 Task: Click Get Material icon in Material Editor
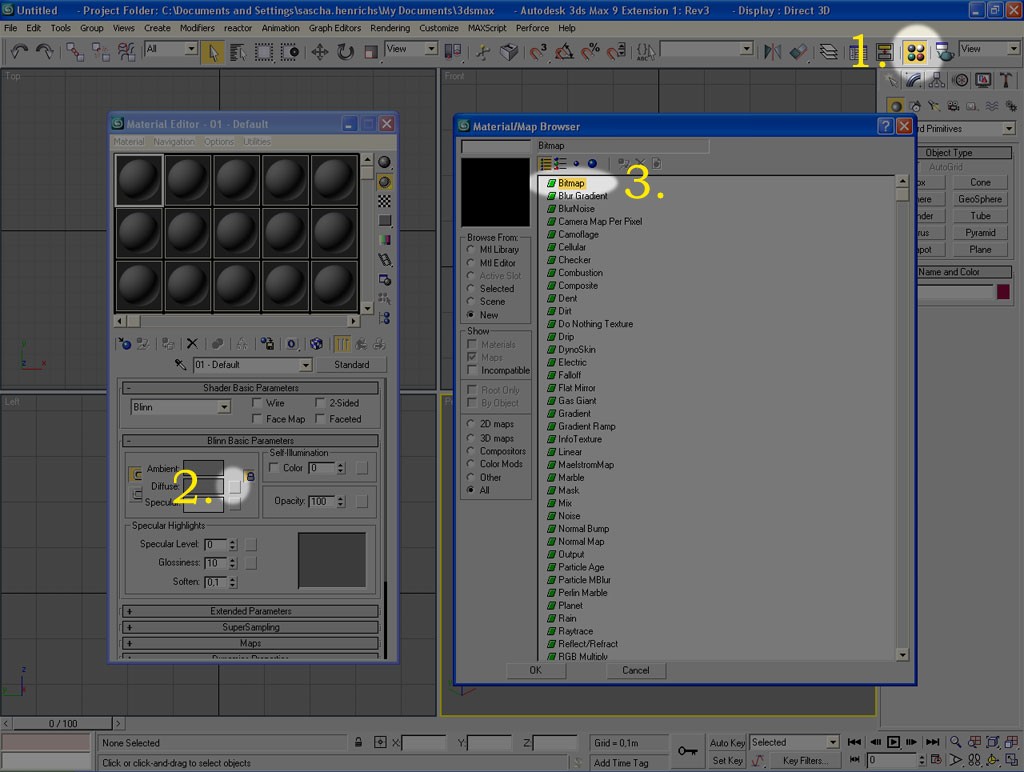coord(124,344)
